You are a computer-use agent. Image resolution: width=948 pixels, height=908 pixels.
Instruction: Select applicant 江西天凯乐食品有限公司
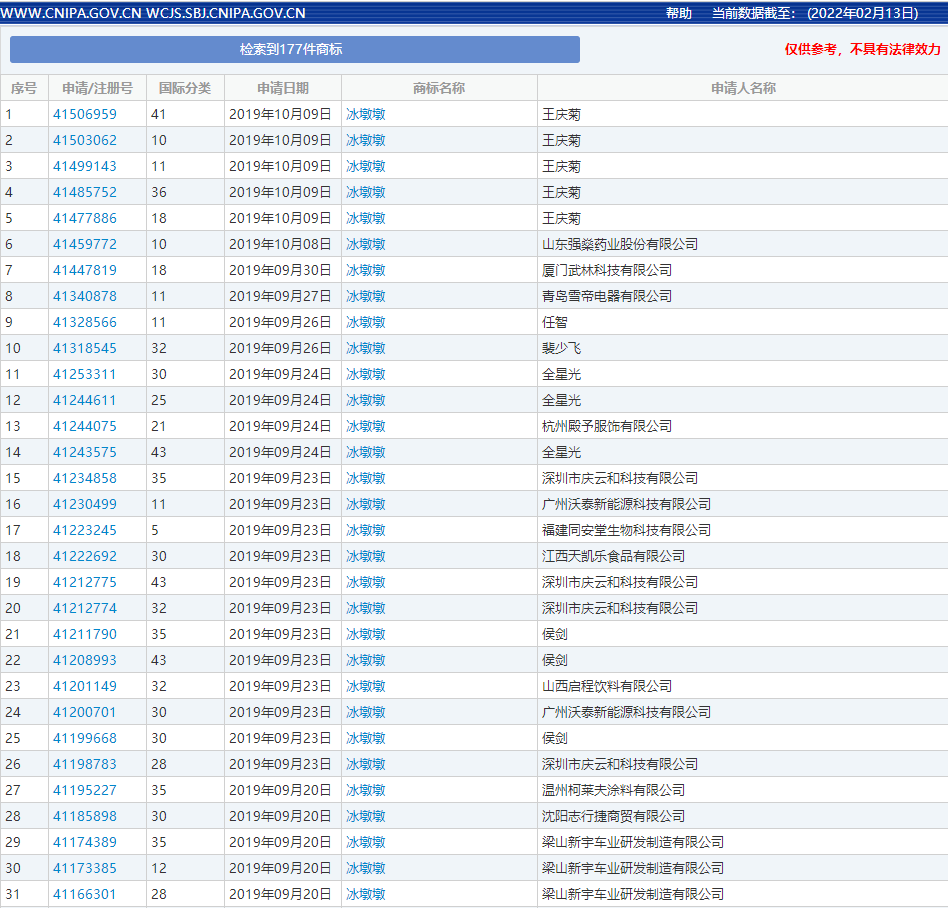(613, 556)
